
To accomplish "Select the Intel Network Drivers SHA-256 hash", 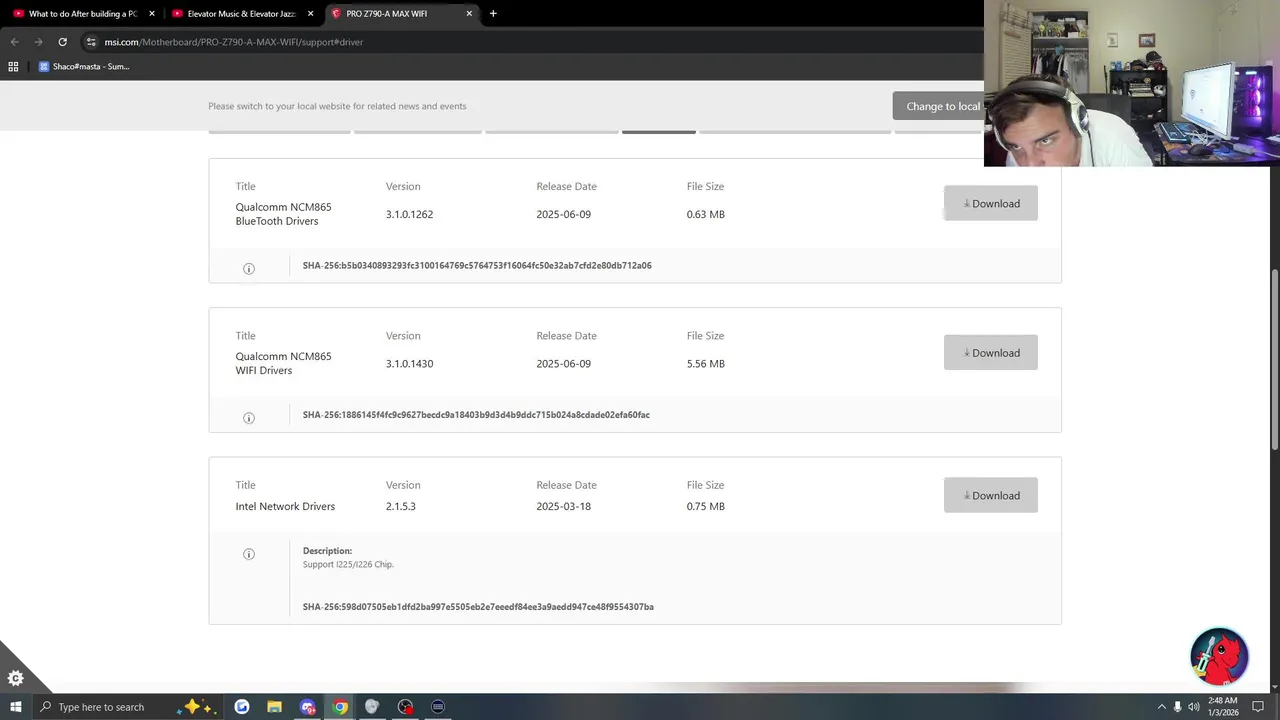I will [x=478, y=607].
